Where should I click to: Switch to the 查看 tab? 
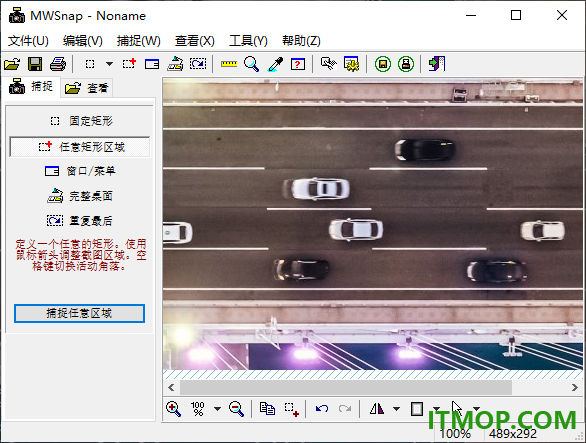tap(87, 88)
